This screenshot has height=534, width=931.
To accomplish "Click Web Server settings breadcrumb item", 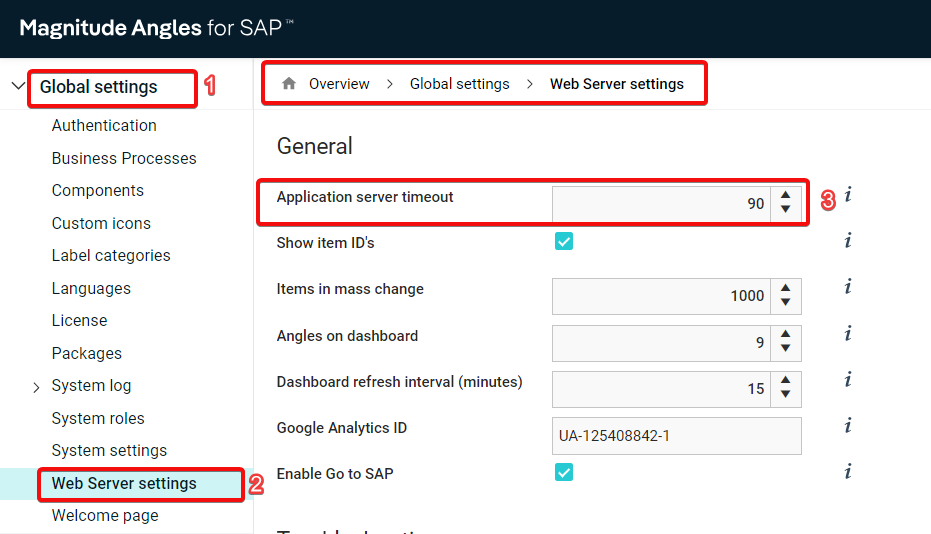I will (x=616, y=84).
